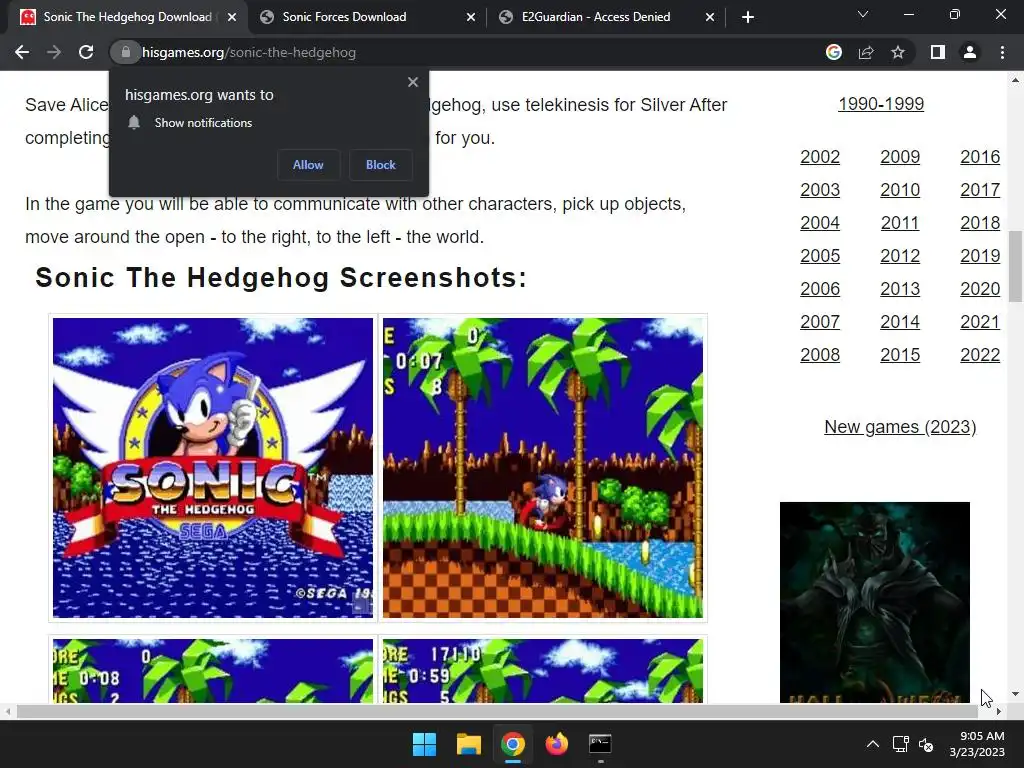1024x768 pixels.
Task: Open the 2013 games link
Action: 900,289
